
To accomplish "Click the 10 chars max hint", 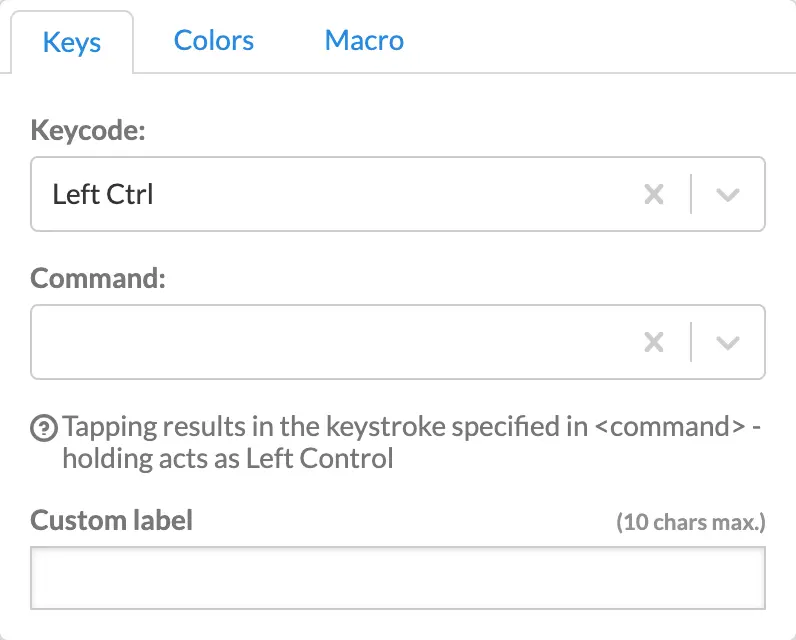I will point(690,521).
